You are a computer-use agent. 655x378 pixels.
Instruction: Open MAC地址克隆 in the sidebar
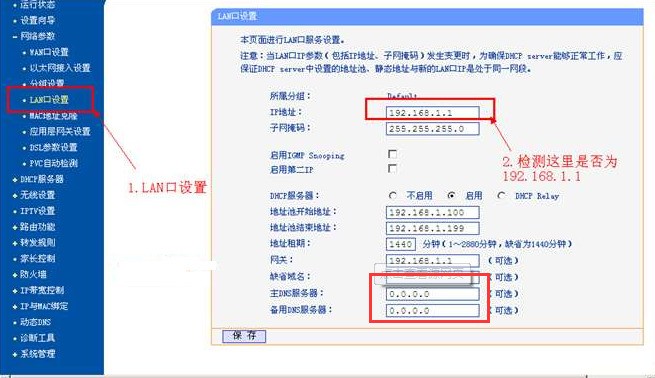(53, 116)
